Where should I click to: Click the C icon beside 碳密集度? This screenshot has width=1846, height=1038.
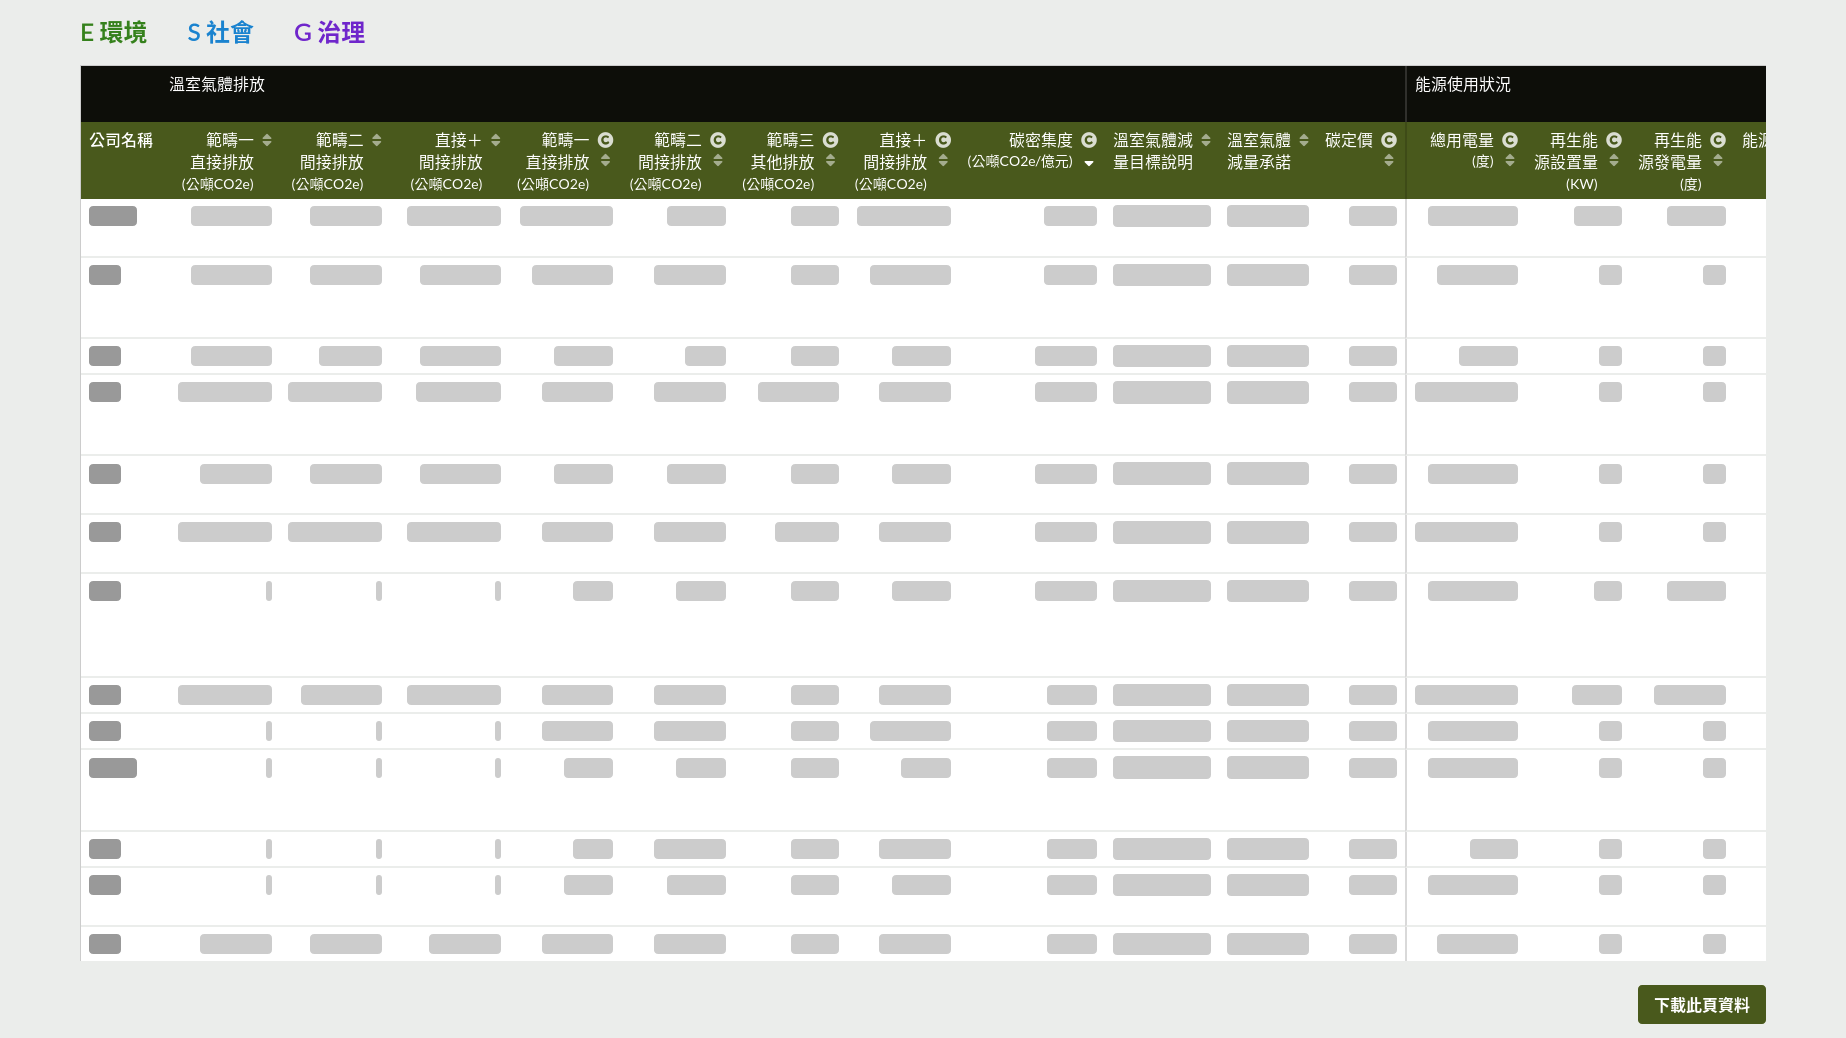(x=1089, y=140)
